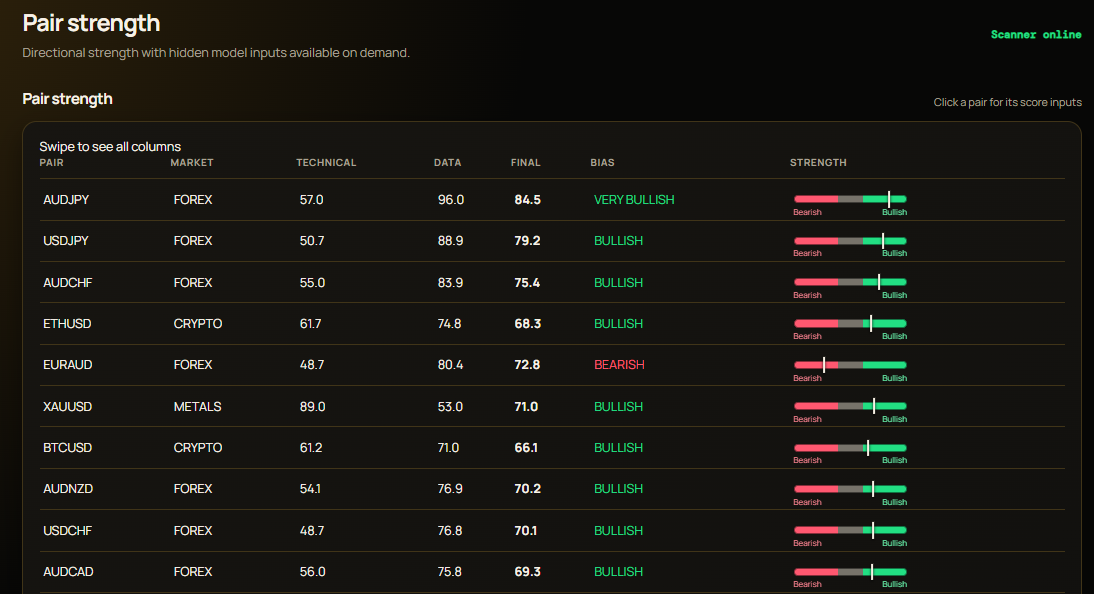
Task: Sort by the STRENGTH column header
Action: coord(818,163)
